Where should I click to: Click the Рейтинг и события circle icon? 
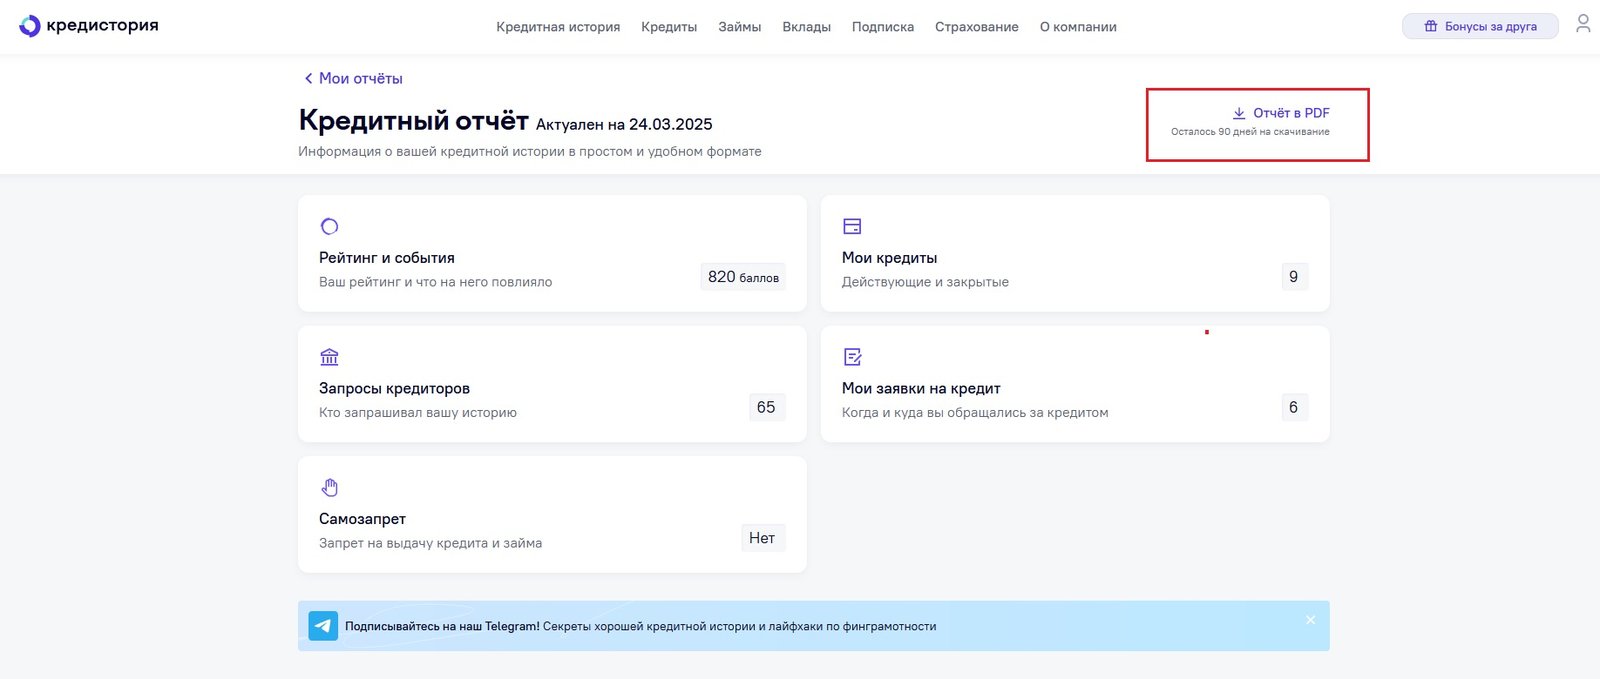329,226
